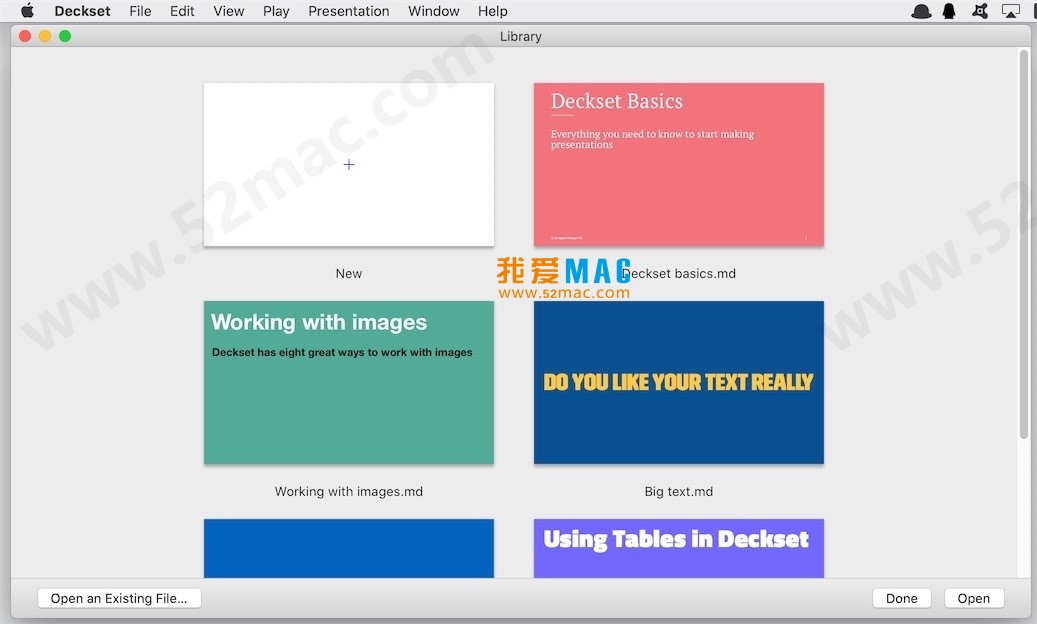
Task: Click the 'New' label
Action: (x=349, y=274)
